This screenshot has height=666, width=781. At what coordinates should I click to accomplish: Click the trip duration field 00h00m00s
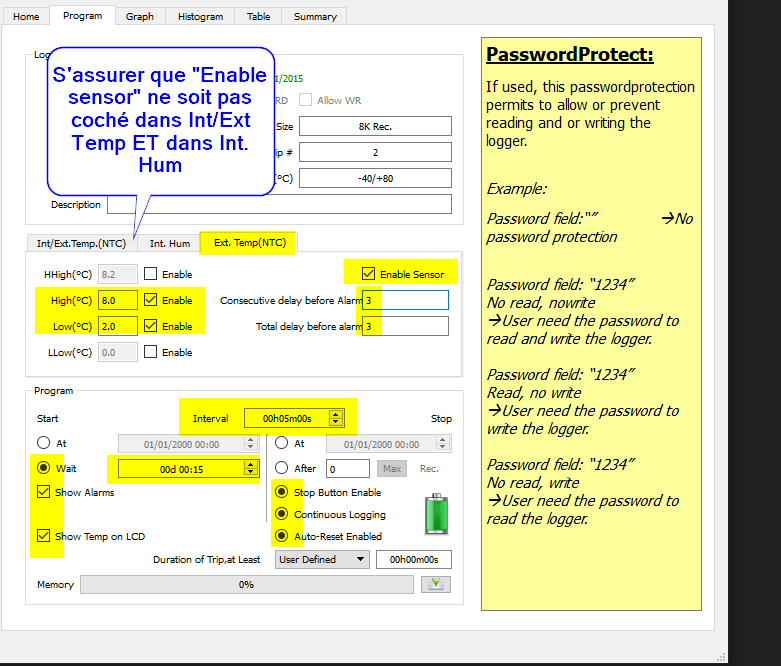click(414, 559)
